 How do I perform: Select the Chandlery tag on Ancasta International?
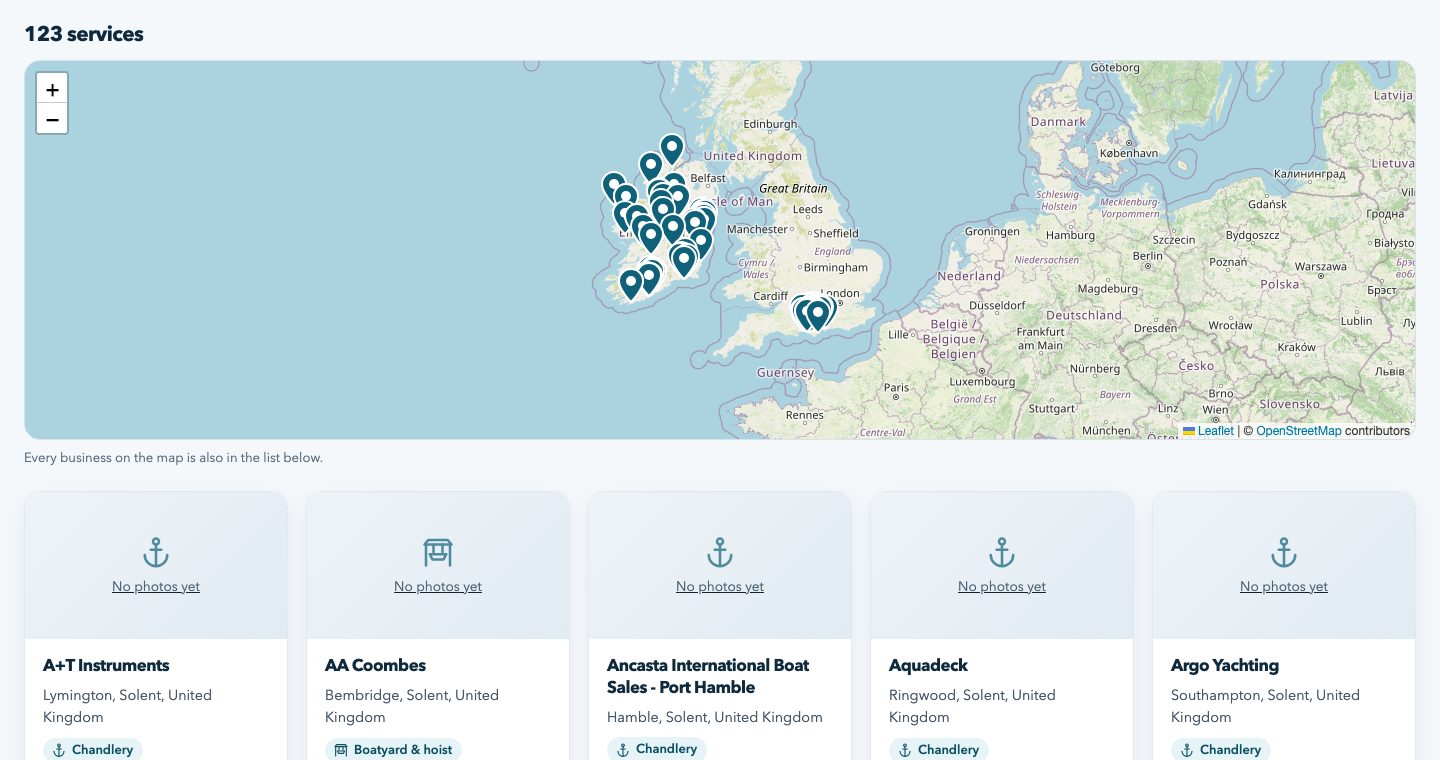point(657,749)
